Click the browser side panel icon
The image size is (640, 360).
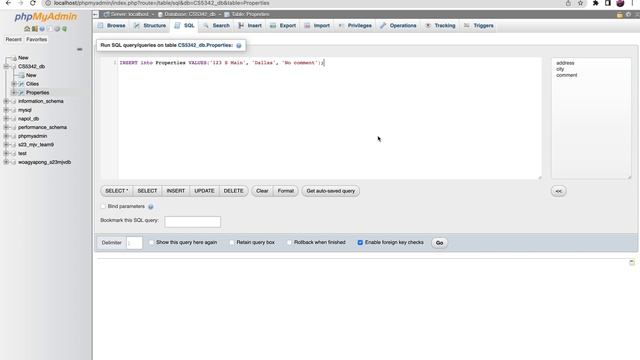[x=608, y=3]
